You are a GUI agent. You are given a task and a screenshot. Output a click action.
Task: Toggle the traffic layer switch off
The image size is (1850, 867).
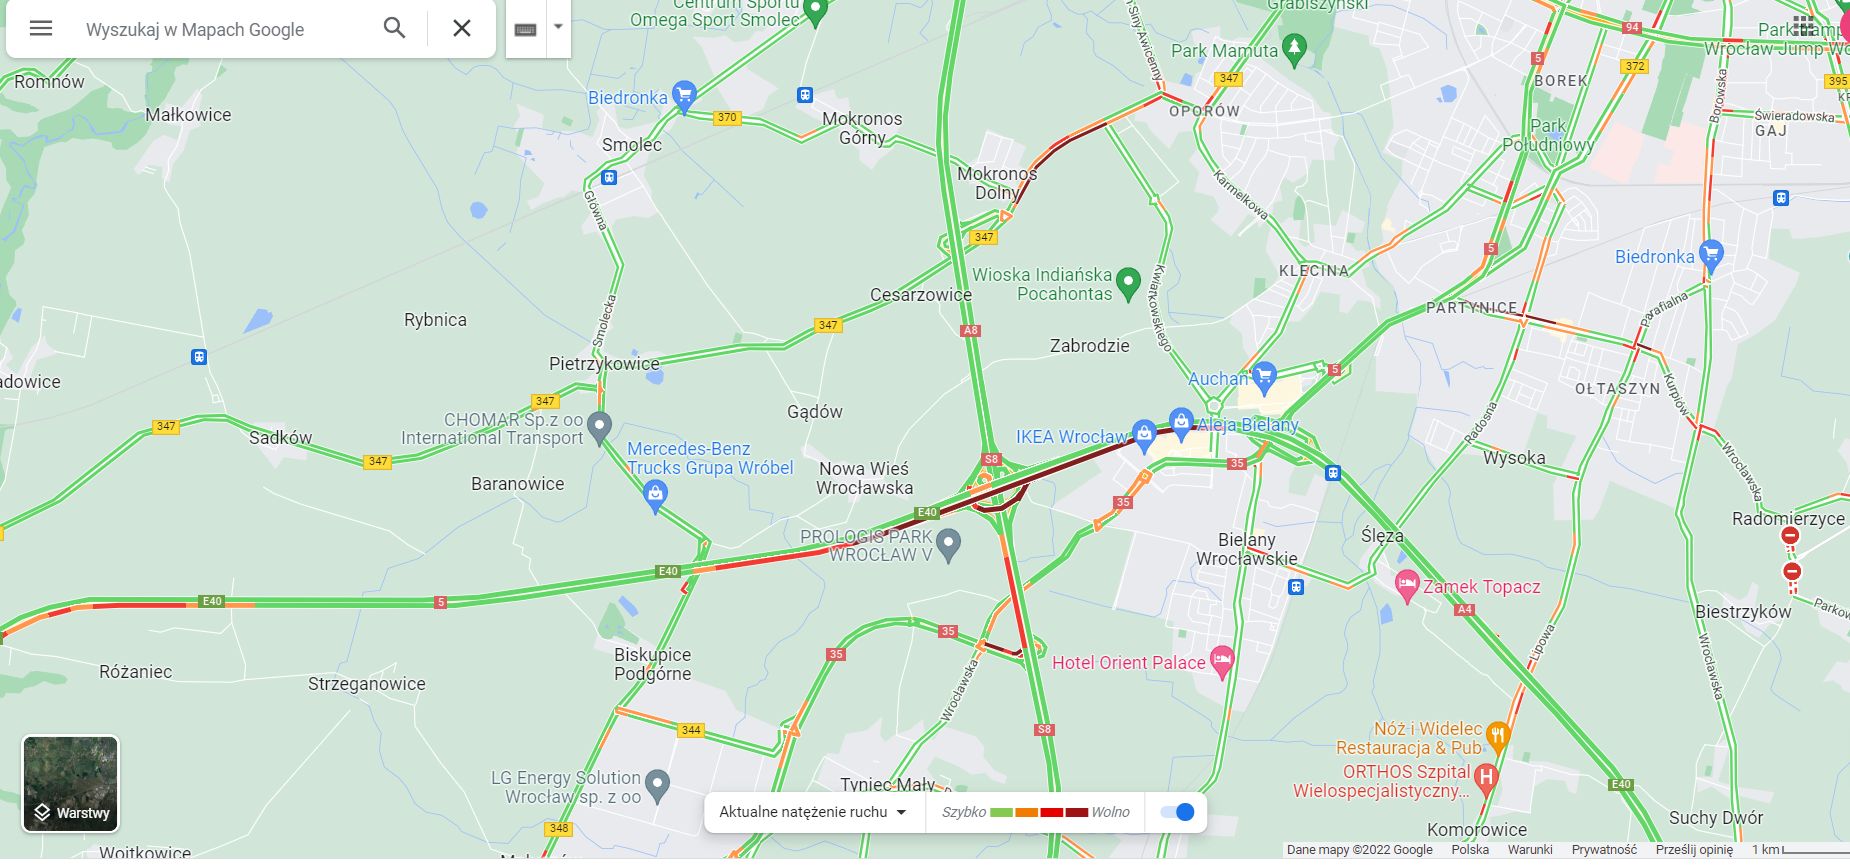1177,812
